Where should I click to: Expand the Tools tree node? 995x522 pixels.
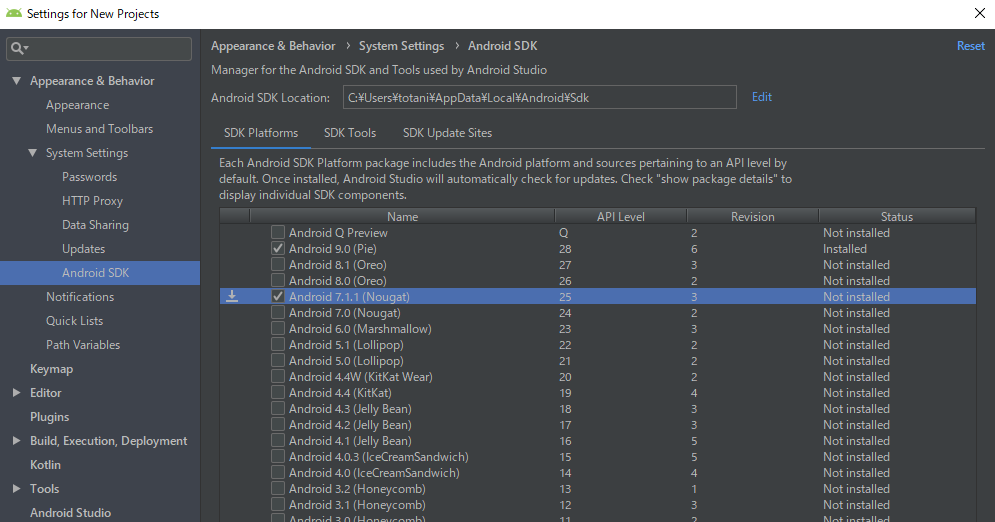tap(16, 488)
